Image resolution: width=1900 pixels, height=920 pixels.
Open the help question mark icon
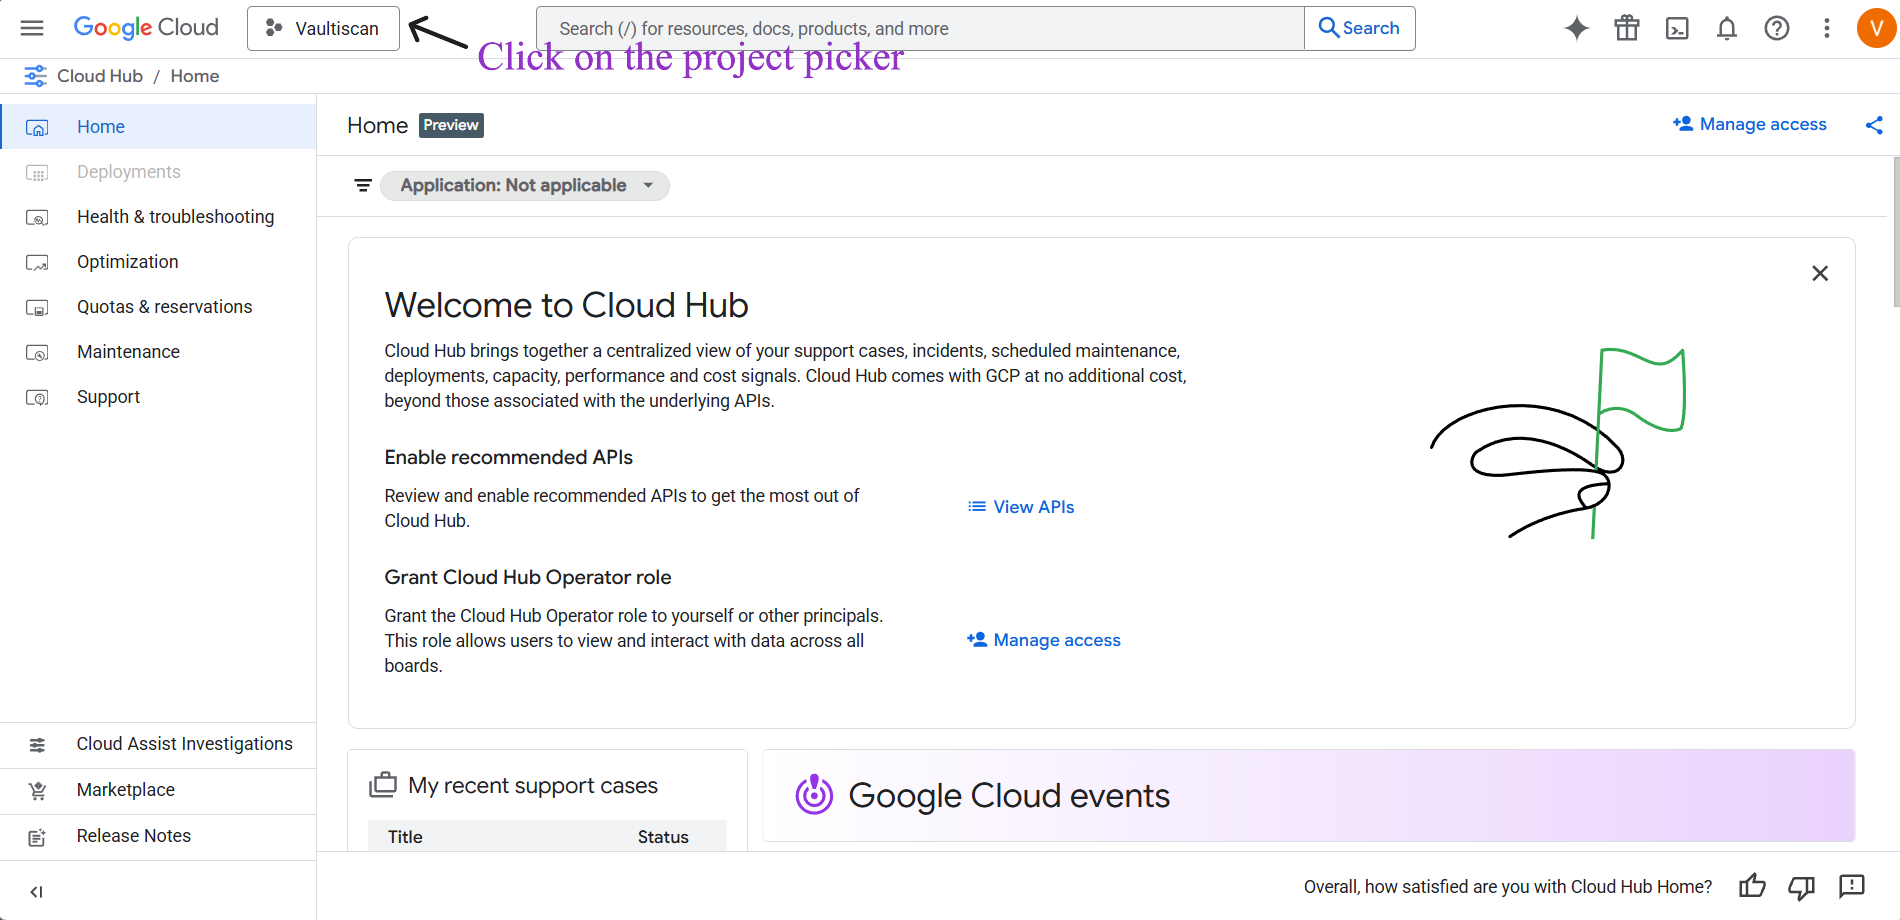(1777, 28)
